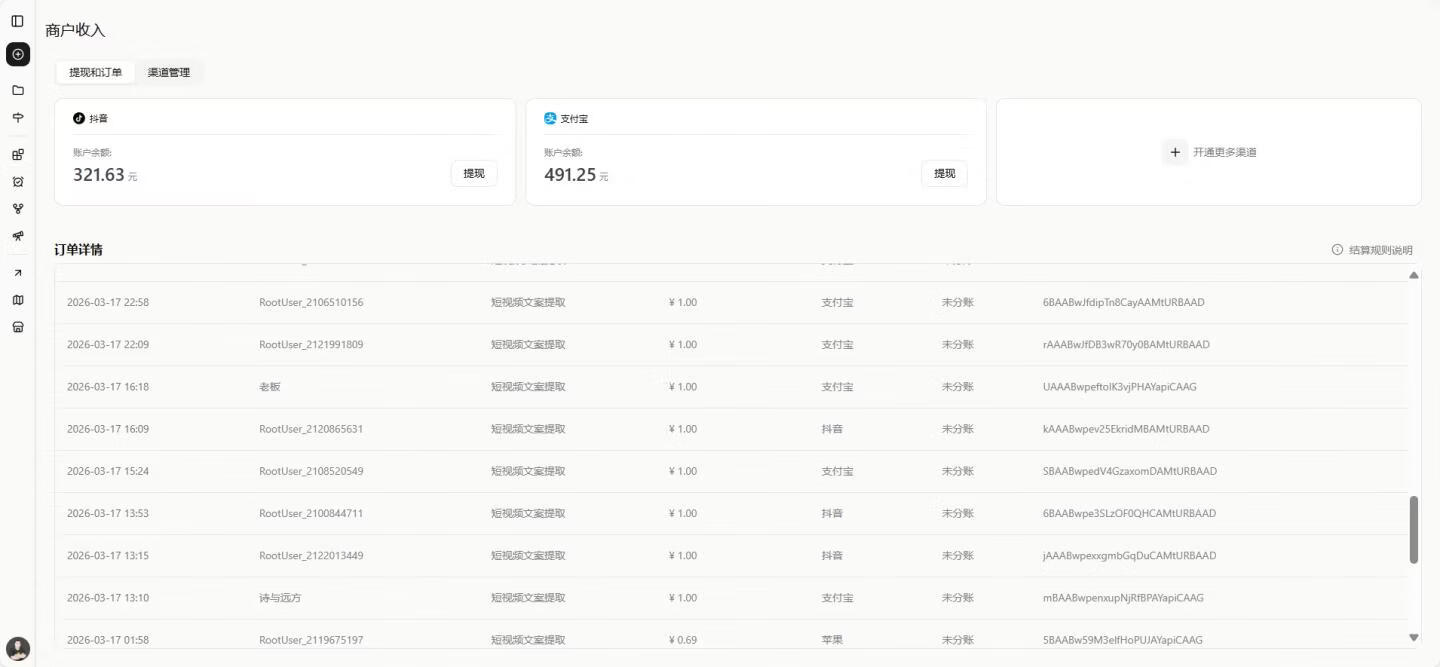The image size is (1440, 667).
Task: Open the 结算规则说明 link
Action: (x=1372, y=250)
